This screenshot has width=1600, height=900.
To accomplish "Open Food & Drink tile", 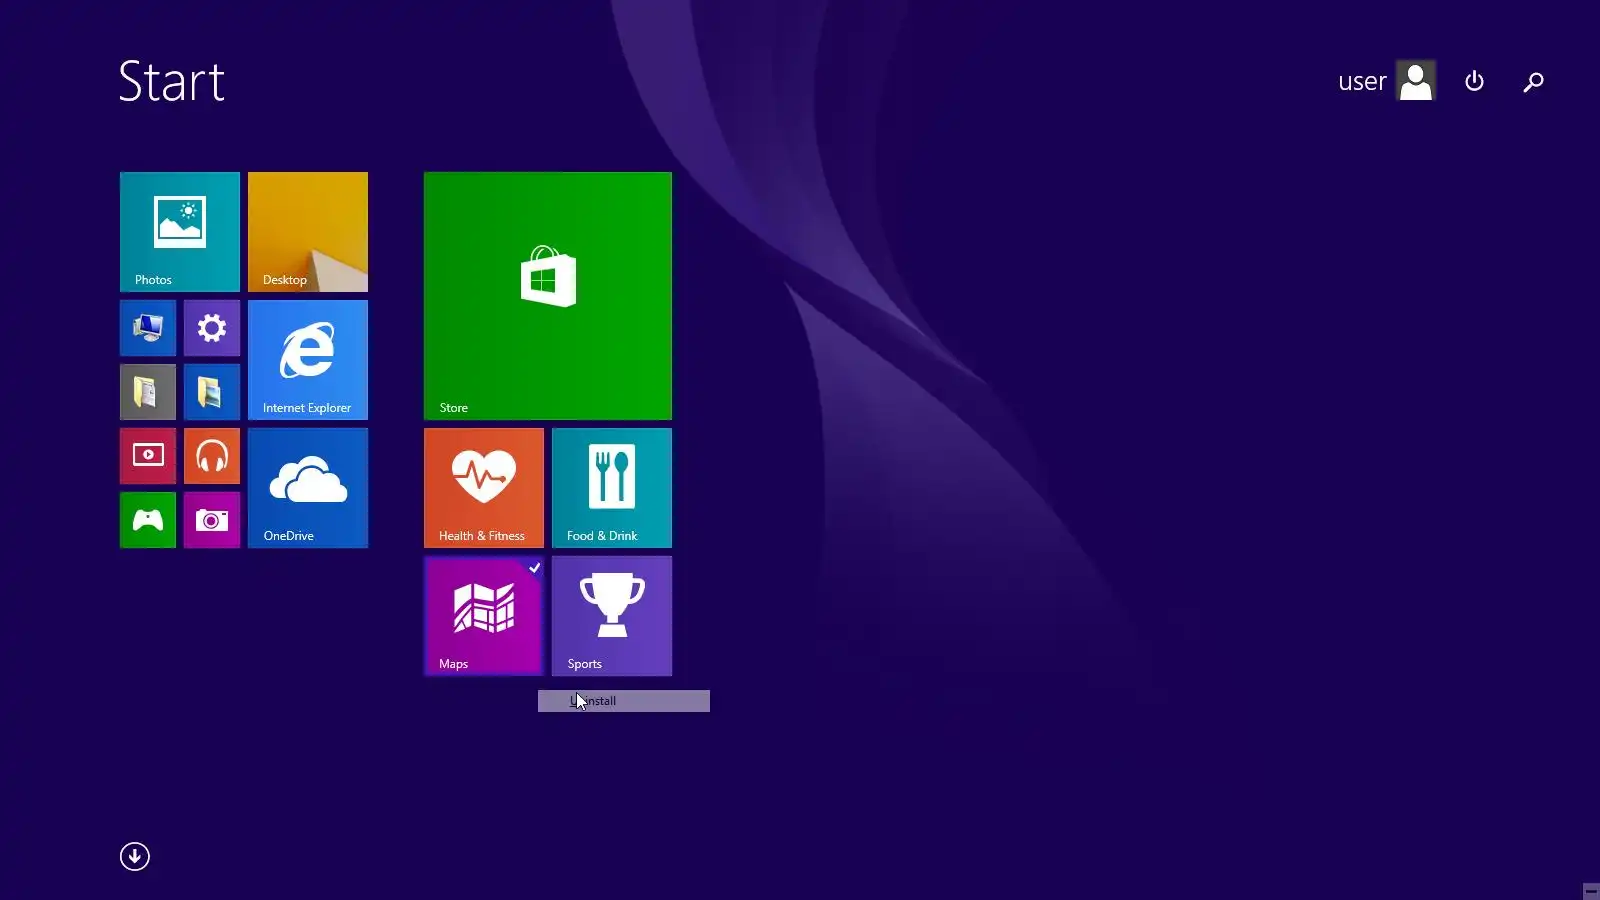I will (x=612, y=488).
